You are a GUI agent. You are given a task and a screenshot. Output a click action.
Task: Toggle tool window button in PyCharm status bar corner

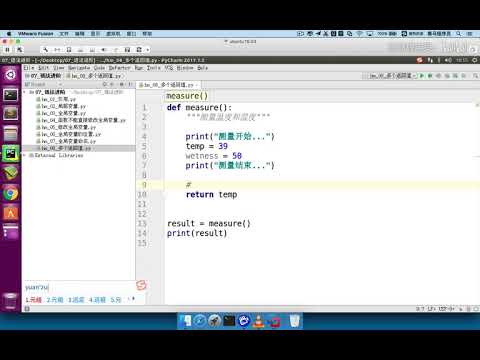(x=27, y=309)
